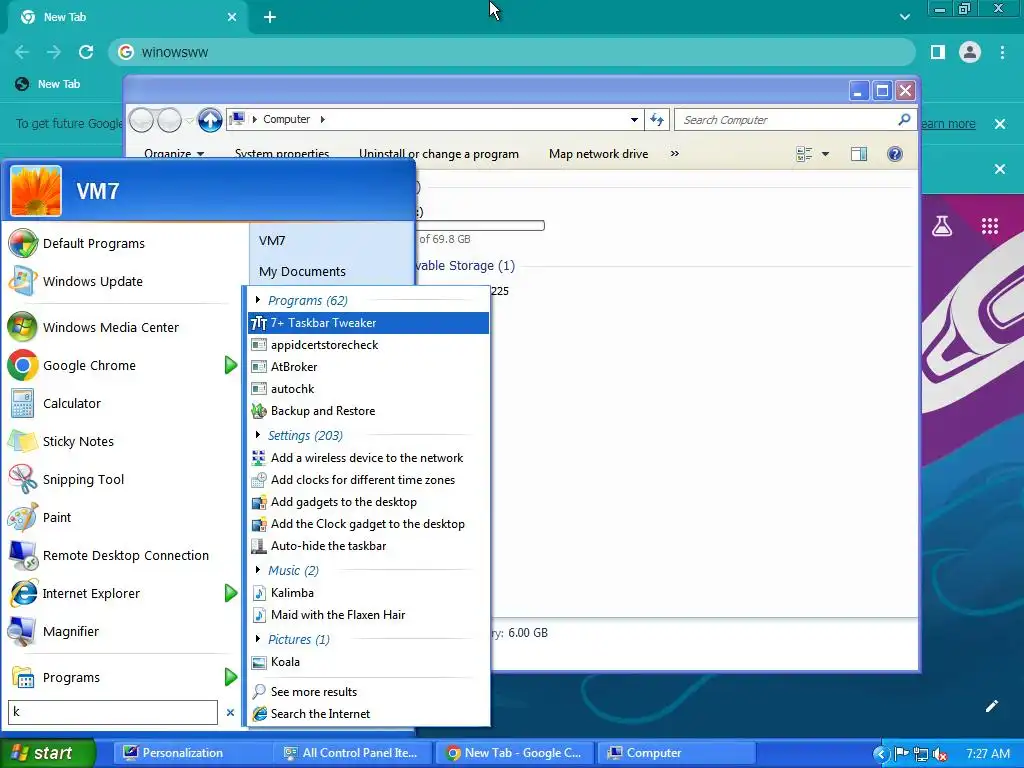Open Windows Media Center
Screen dimensions: 1024x768
pos(121,327)
